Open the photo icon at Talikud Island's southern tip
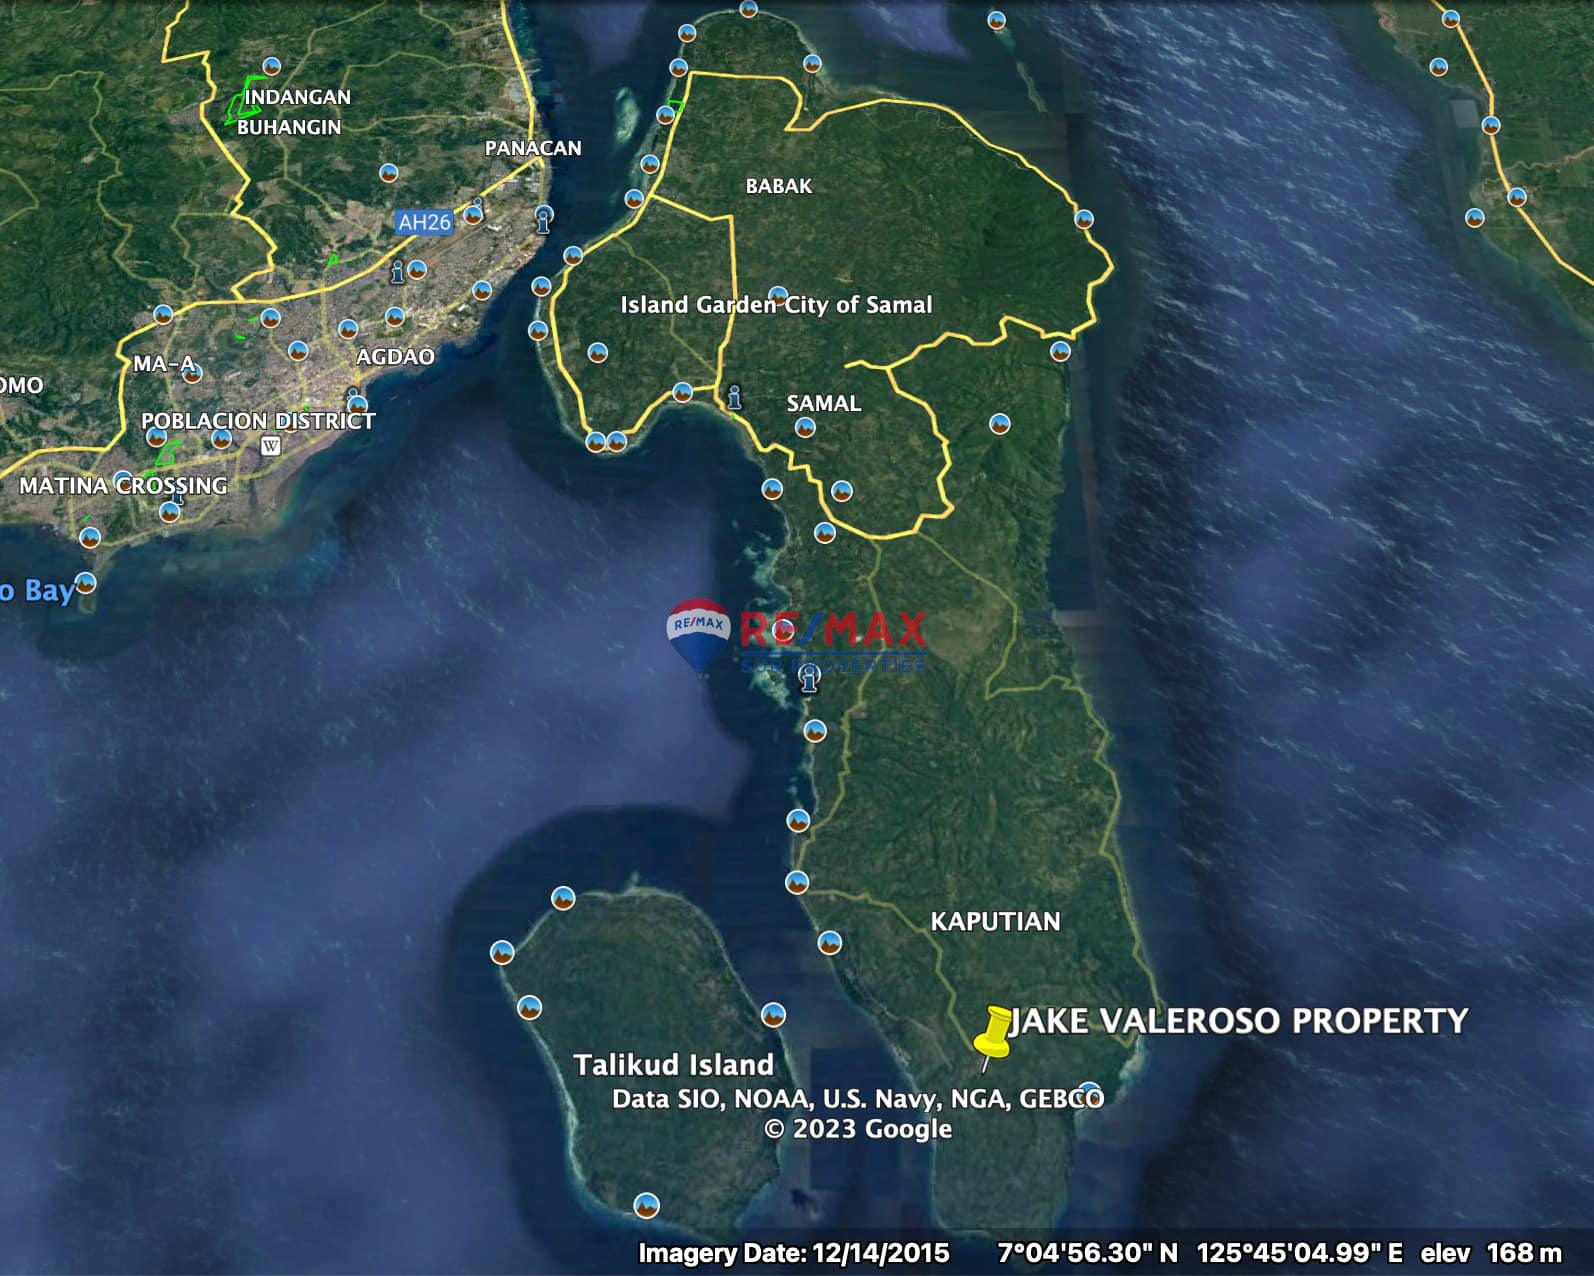 pyautogui.click(x=647, y=1204)
